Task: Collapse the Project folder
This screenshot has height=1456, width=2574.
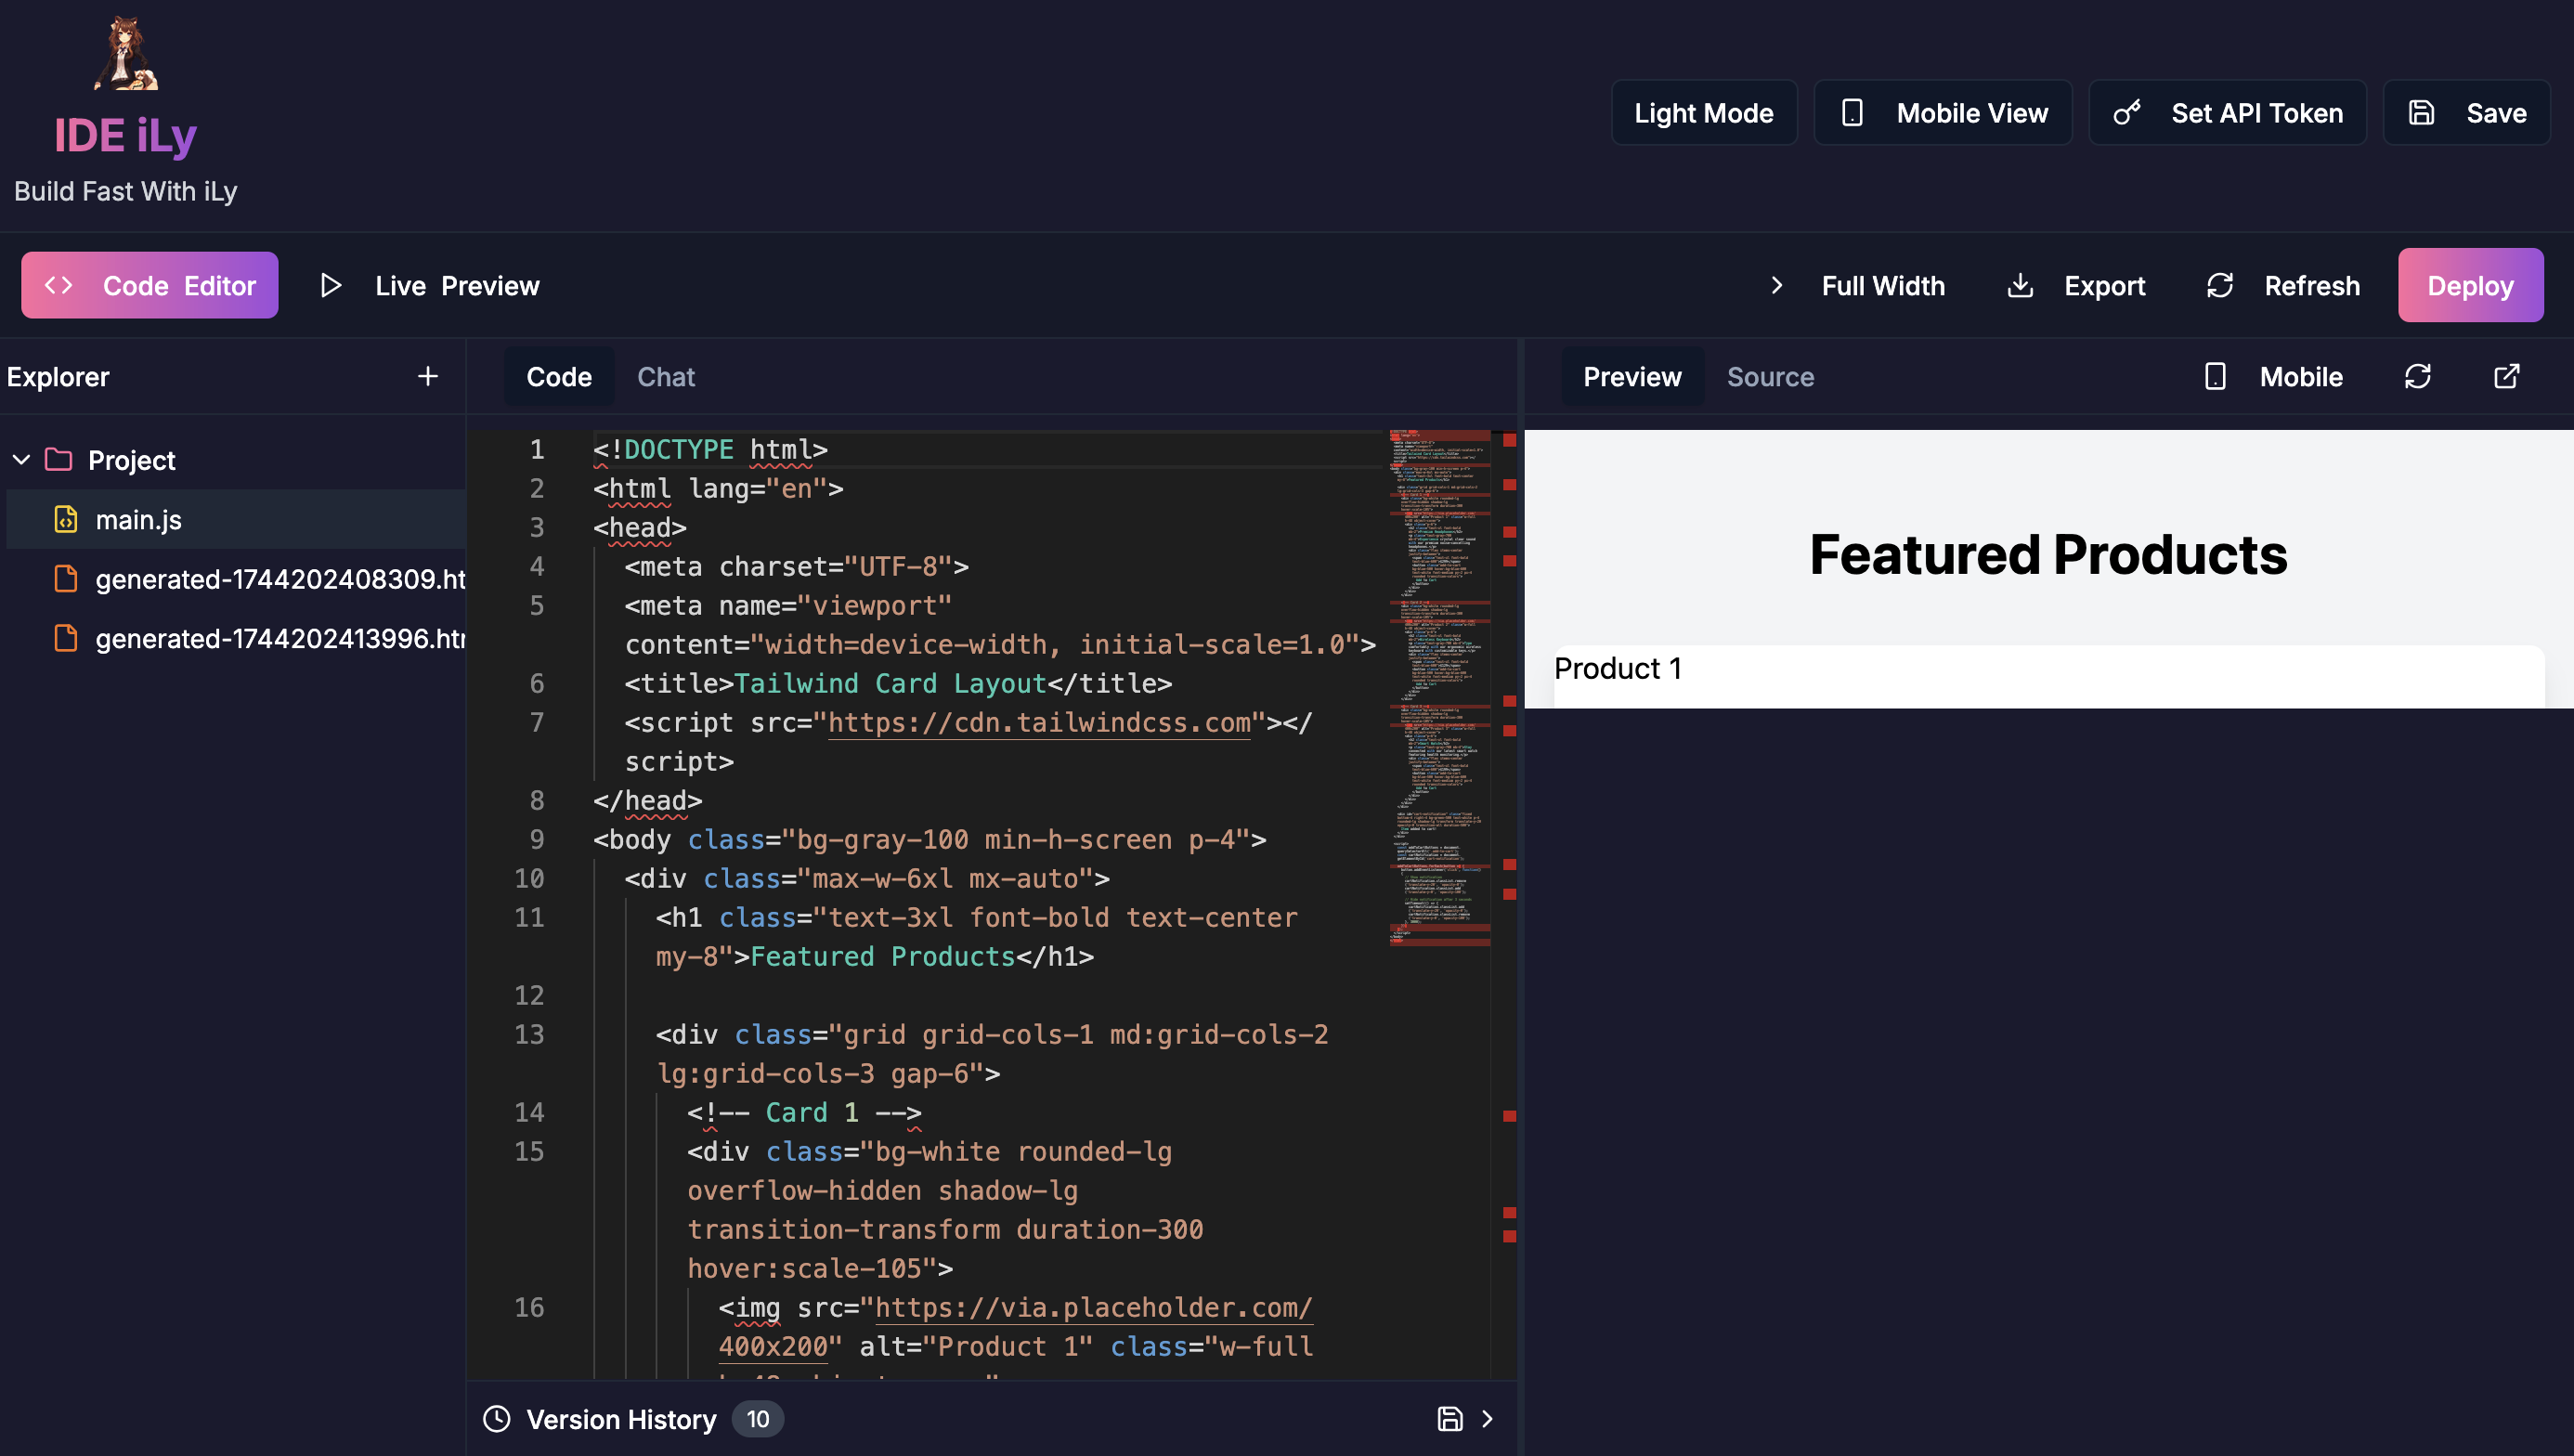Action: (21, 460)
